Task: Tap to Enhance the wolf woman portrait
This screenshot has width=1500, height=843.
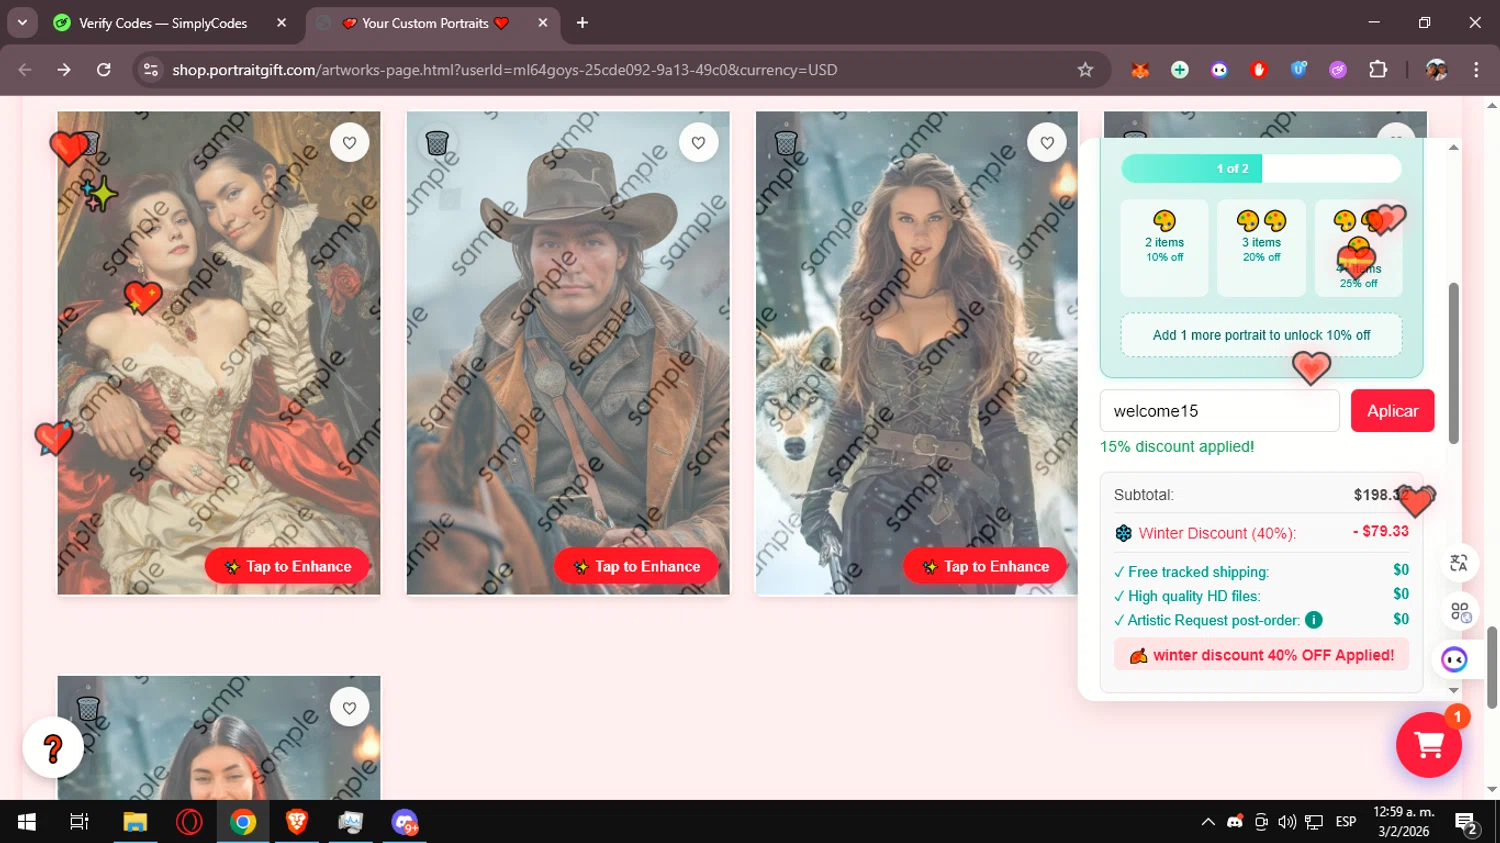Action: pos(985,566)
